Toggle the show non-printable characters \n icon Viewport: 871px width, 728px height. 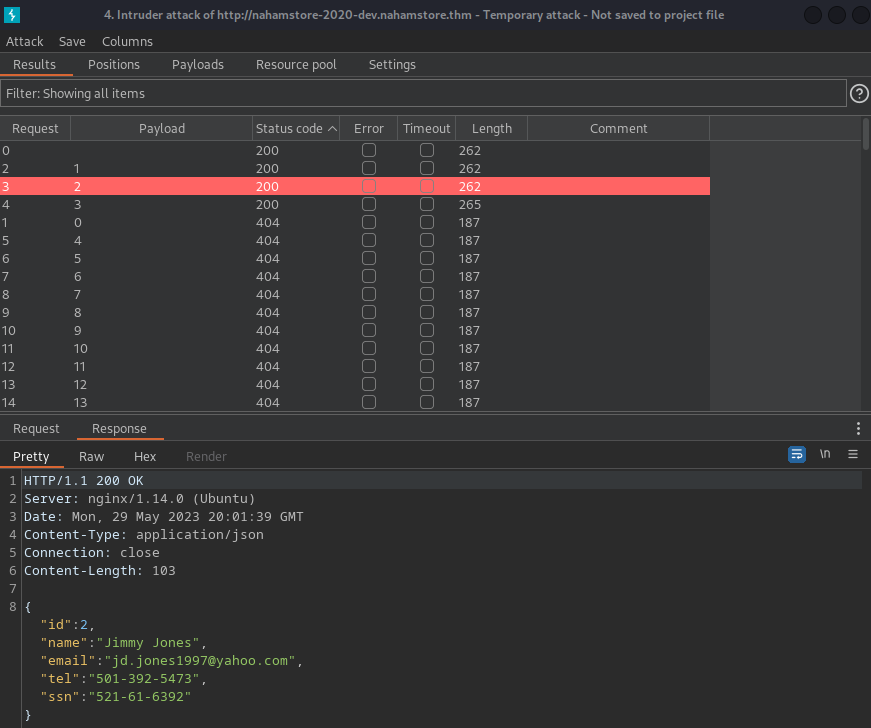click(x=825, y=454)
